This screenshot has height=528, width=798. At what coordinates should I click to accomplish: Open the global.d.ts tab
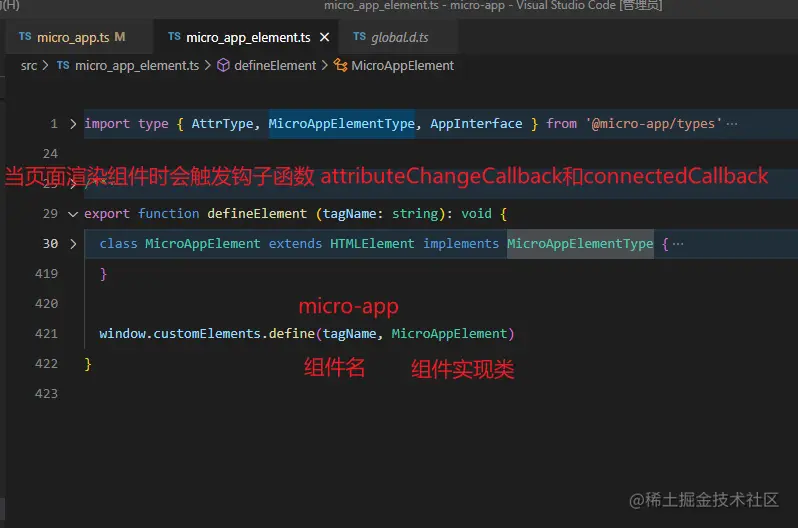pyautogui.click(x=400, y=37)
